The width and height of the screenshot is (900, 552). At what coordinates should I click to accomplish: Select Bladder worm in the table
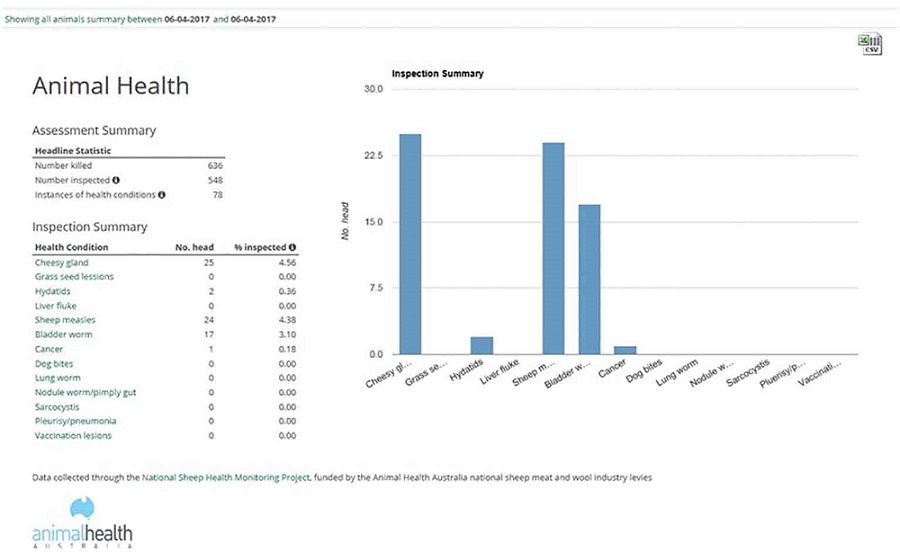[63, 334]
